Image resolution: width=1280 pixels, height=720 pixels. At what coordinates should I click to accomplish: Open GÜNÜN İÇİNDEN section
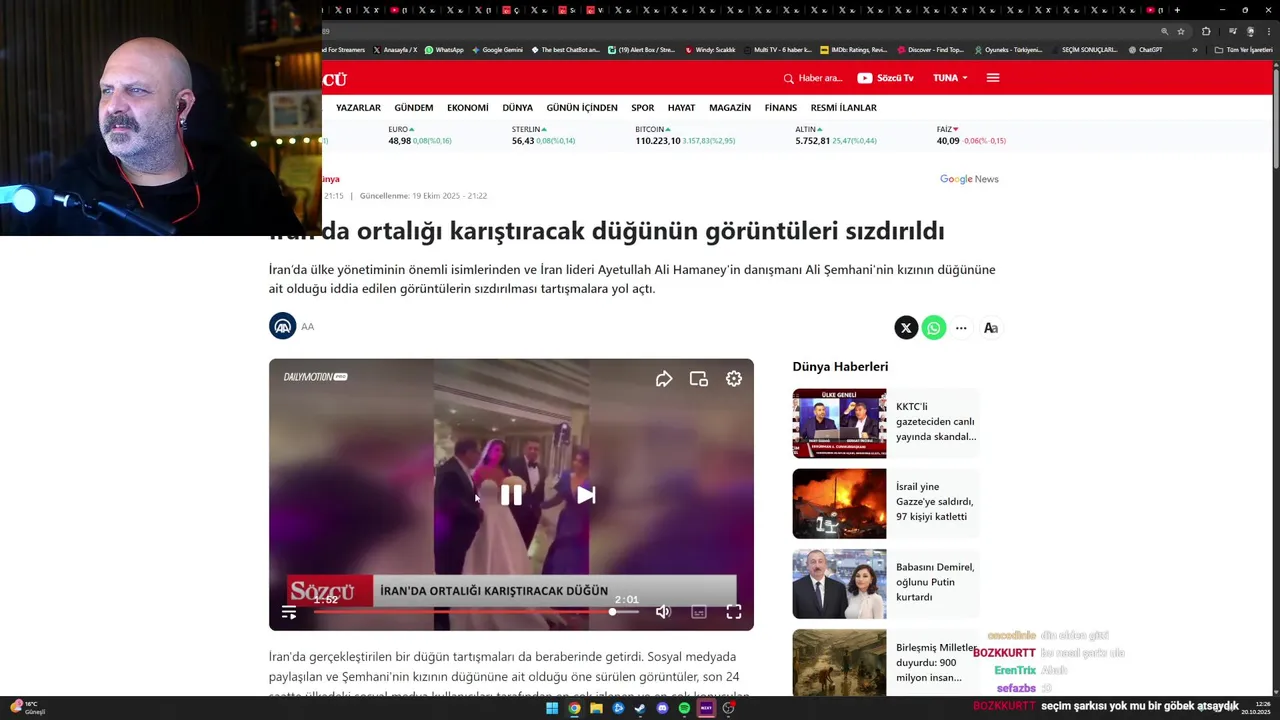(x=582, y=107)
